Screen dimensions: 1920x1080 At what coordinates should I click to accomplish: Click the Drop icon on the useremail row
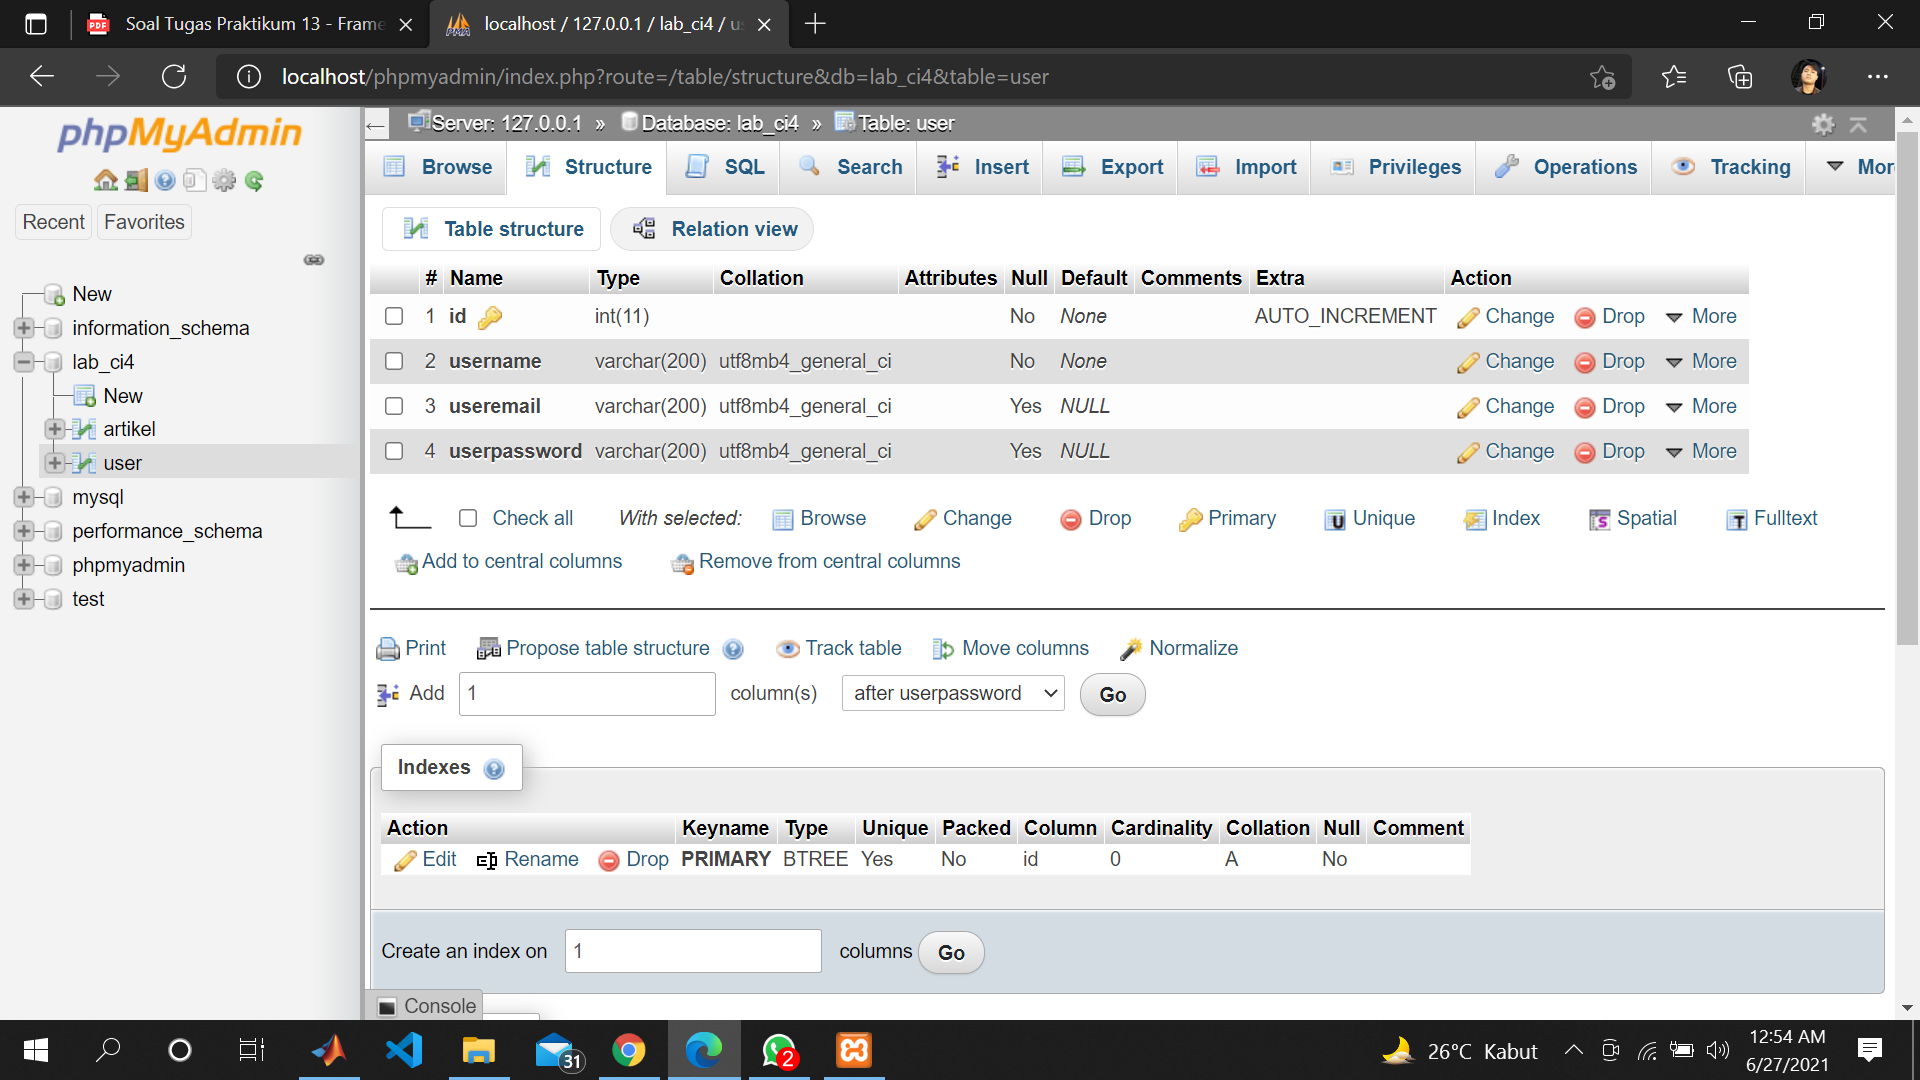click(x=1585, y=406)
